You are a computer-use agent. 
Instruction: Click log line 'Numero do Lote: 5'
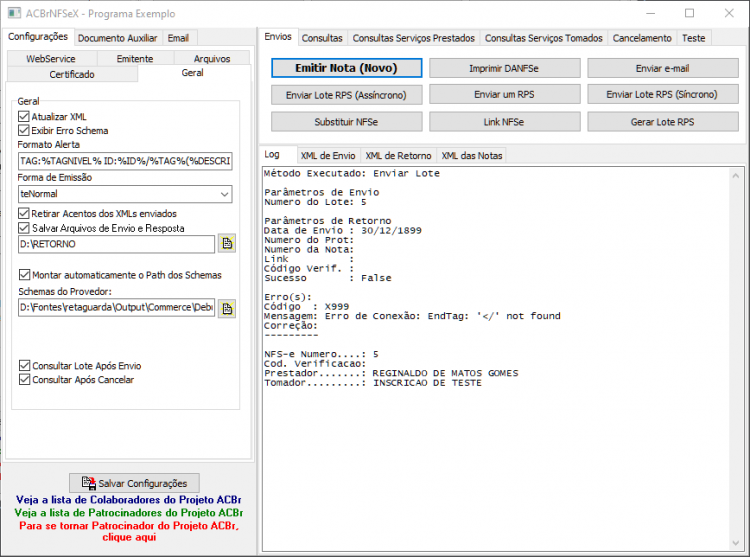pyautogui.click(x=315, y=202)
